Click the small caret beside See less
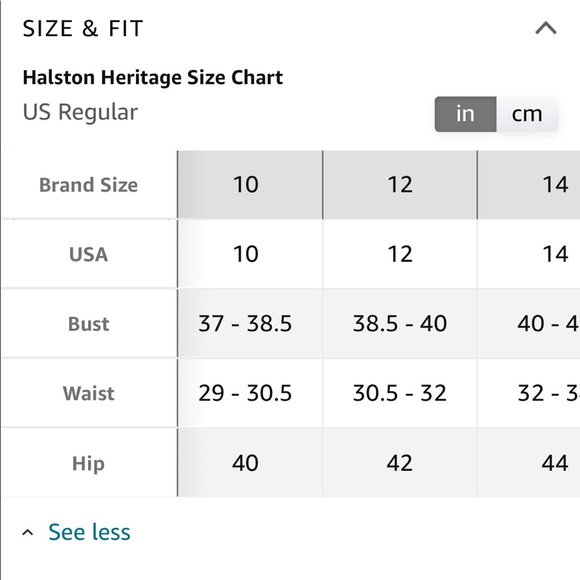This screenshot has height=580, width=580. tap(27, 533)
